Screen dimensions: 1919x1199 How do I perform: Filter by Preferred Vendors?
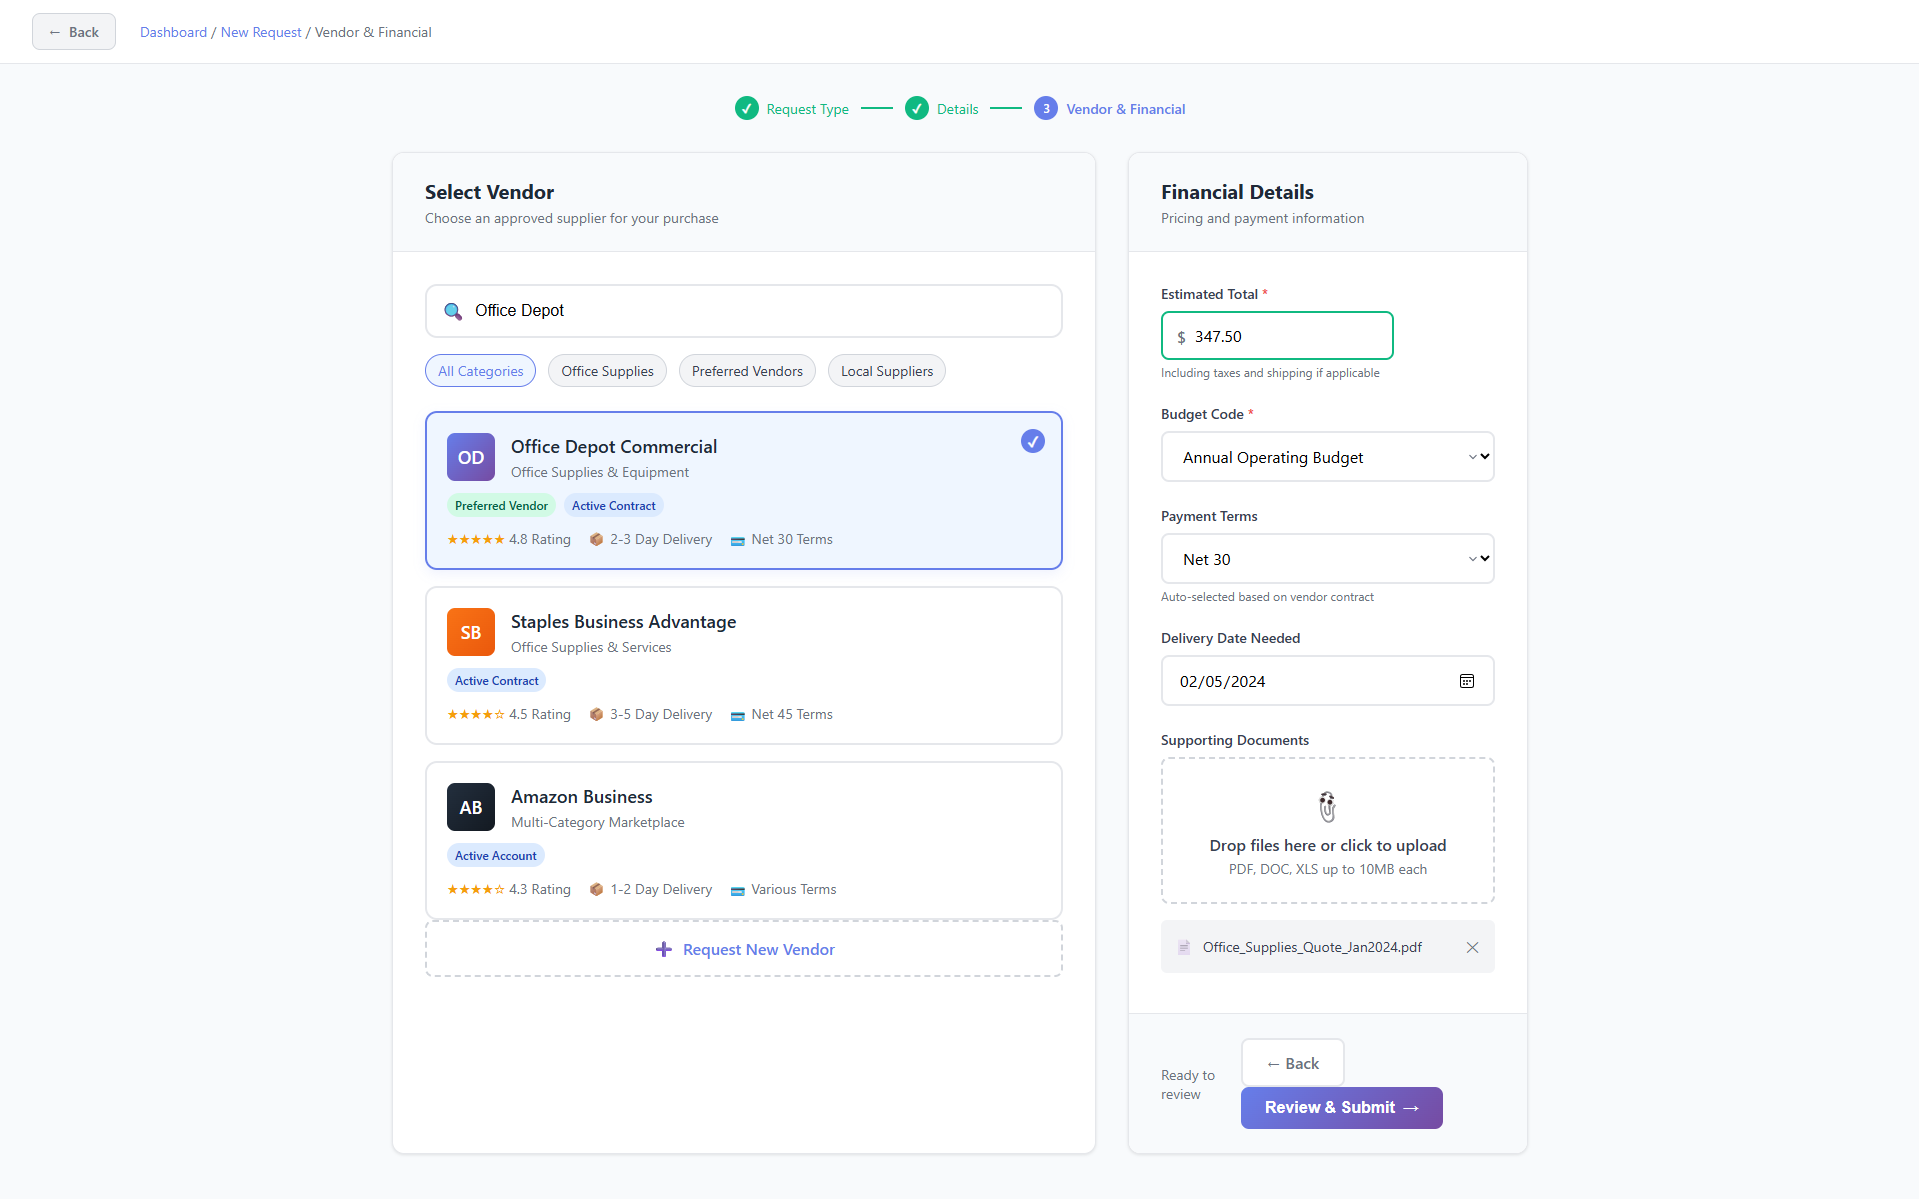coord(747,371)
